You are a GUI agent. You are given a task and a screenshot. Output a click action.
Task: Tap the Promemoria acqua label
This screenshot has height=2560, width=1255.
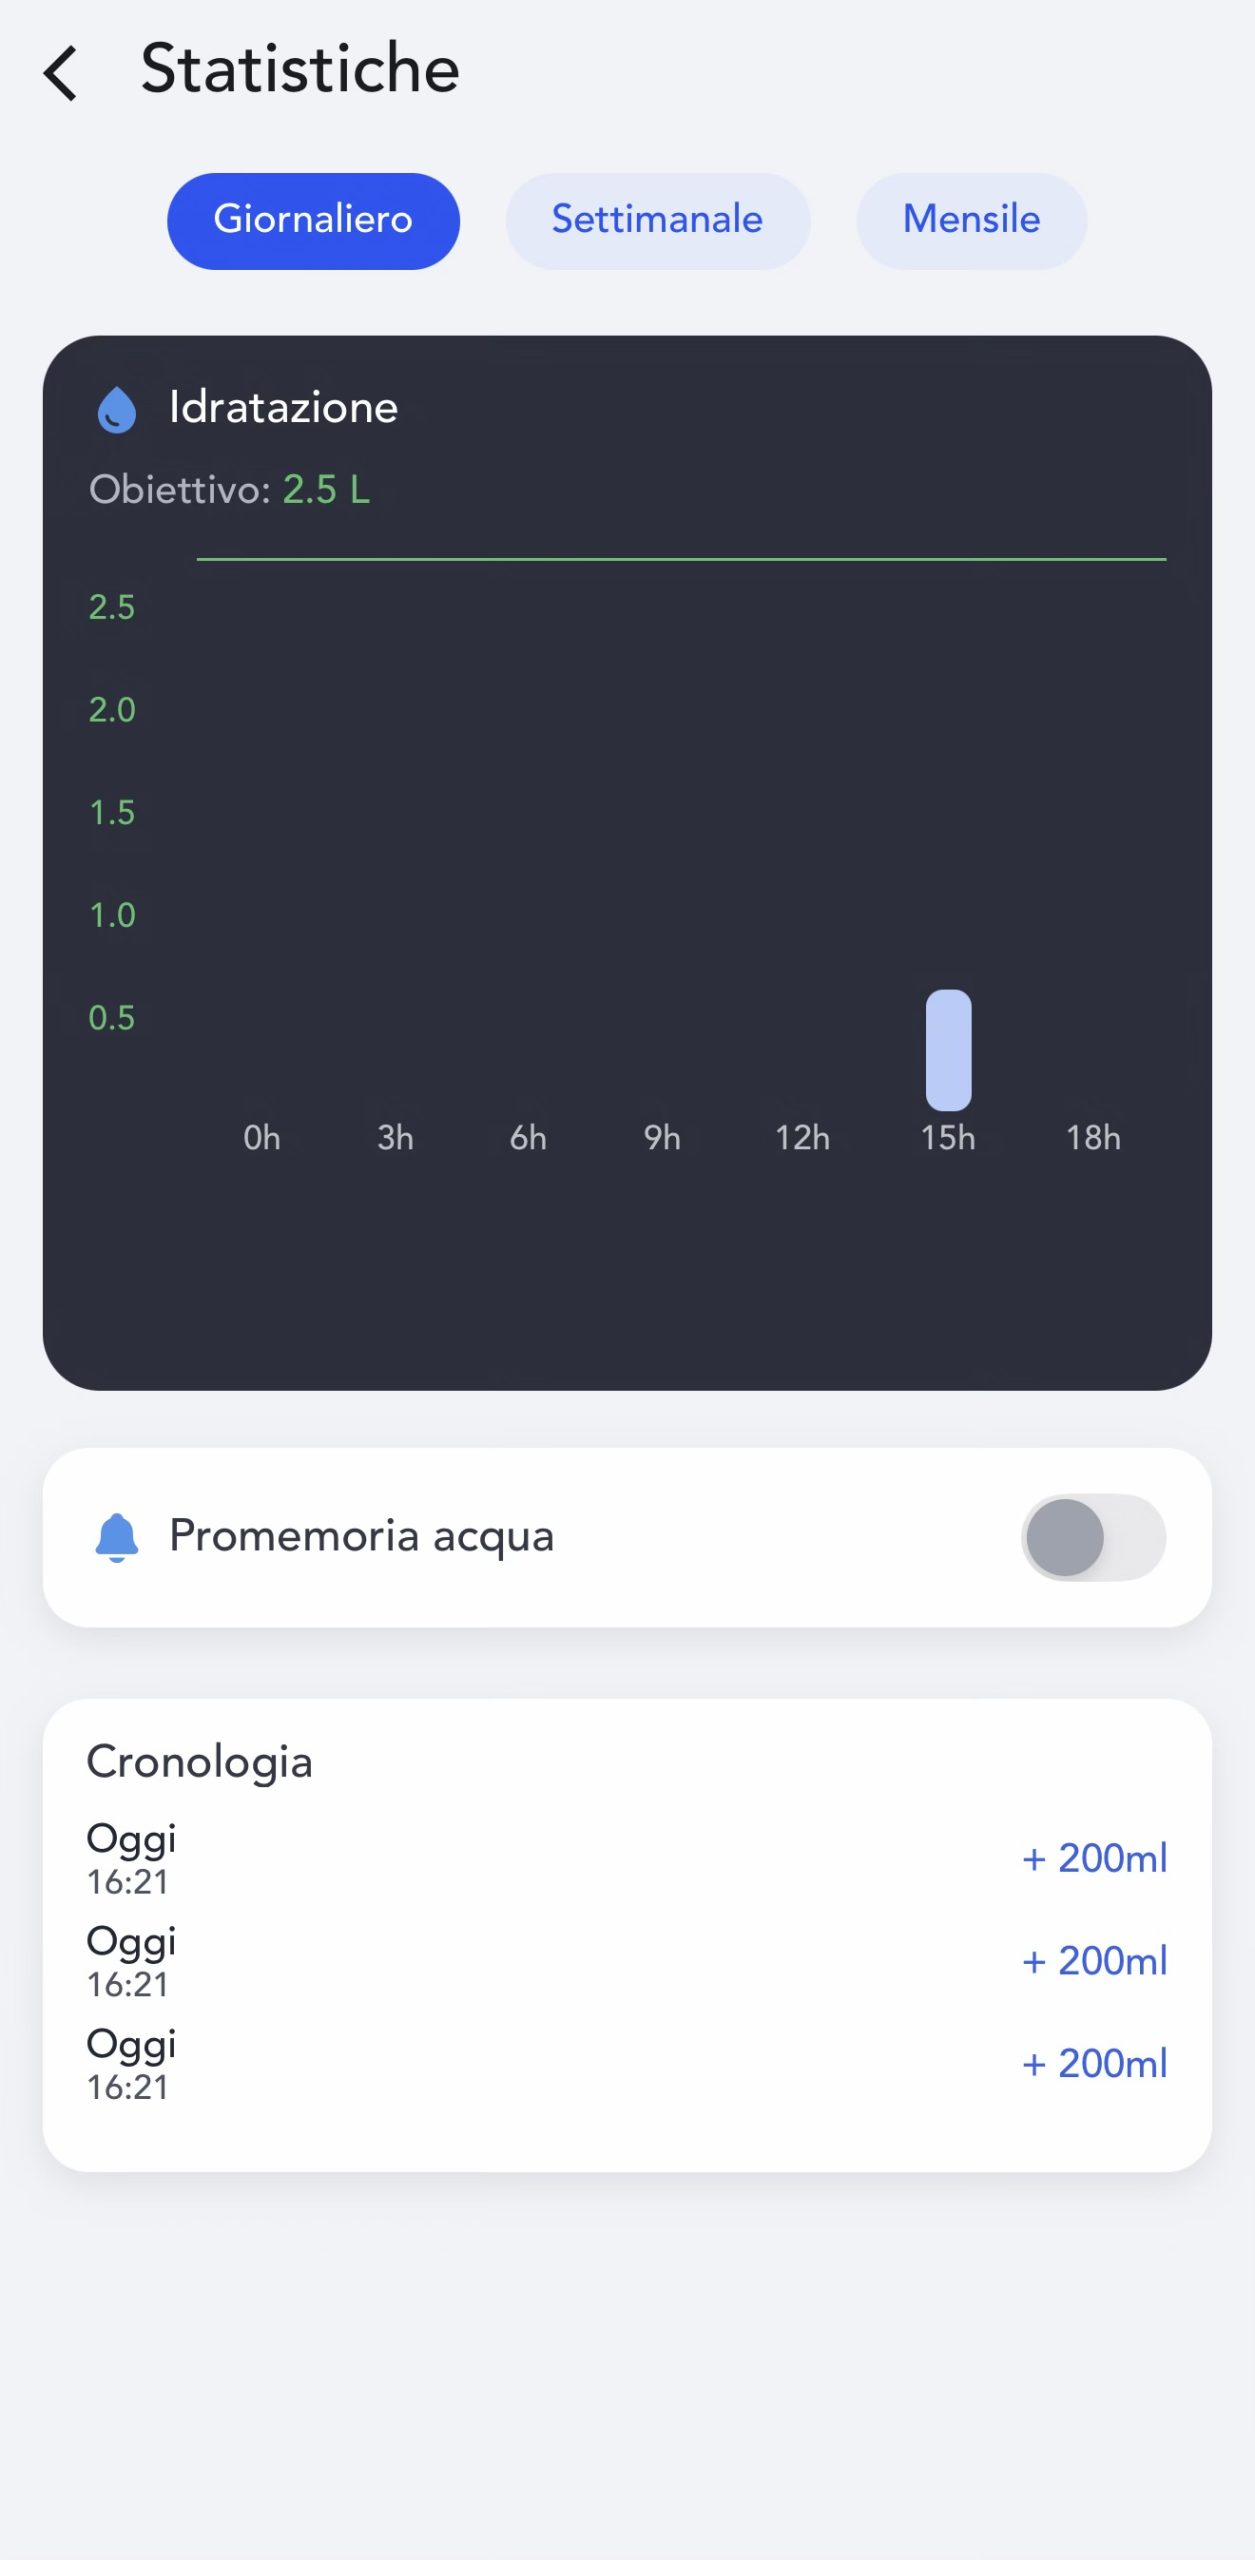pos(361,1536)
